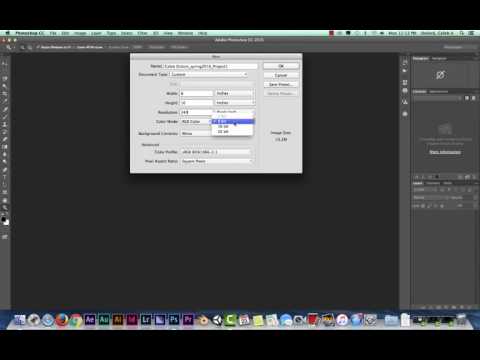Choose 32 bit from the depth list

[233, 132]
